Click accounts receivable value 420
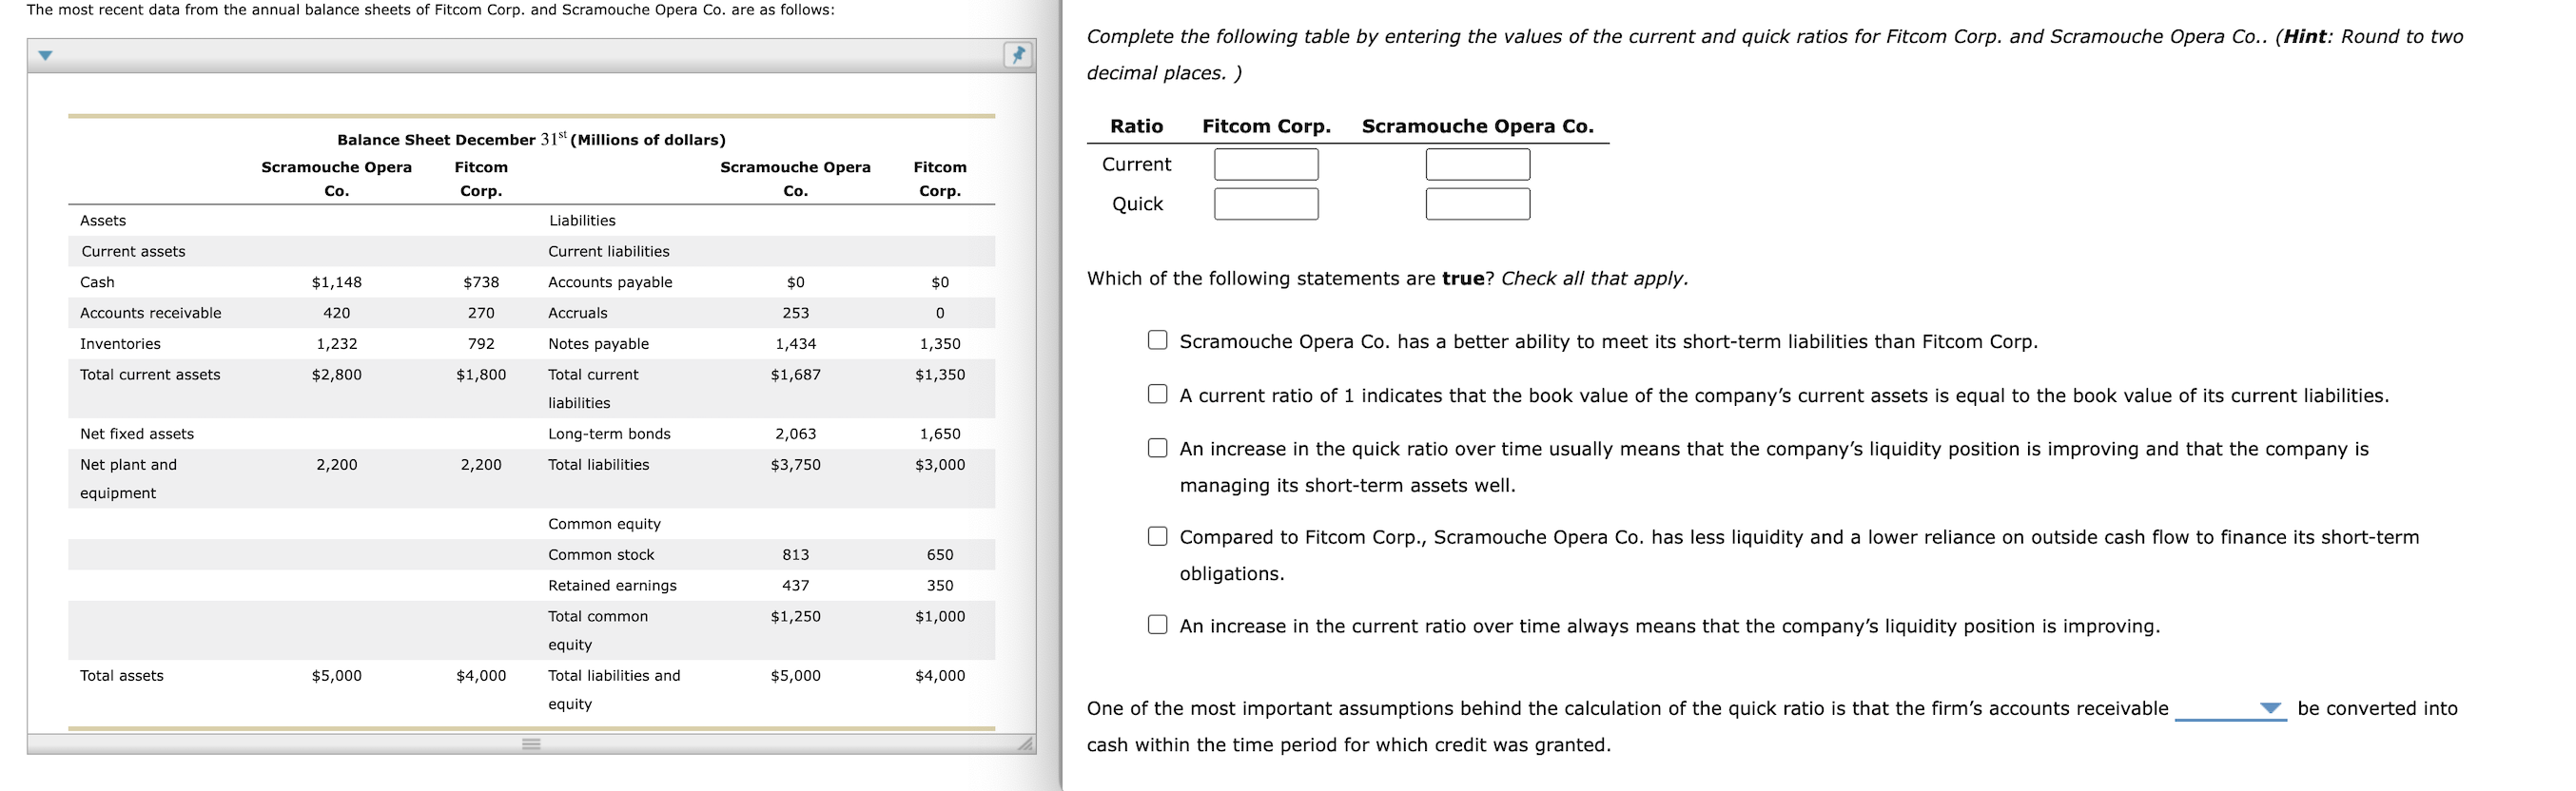Screen dimensions: 2576x791 click(x=337, y=313)
